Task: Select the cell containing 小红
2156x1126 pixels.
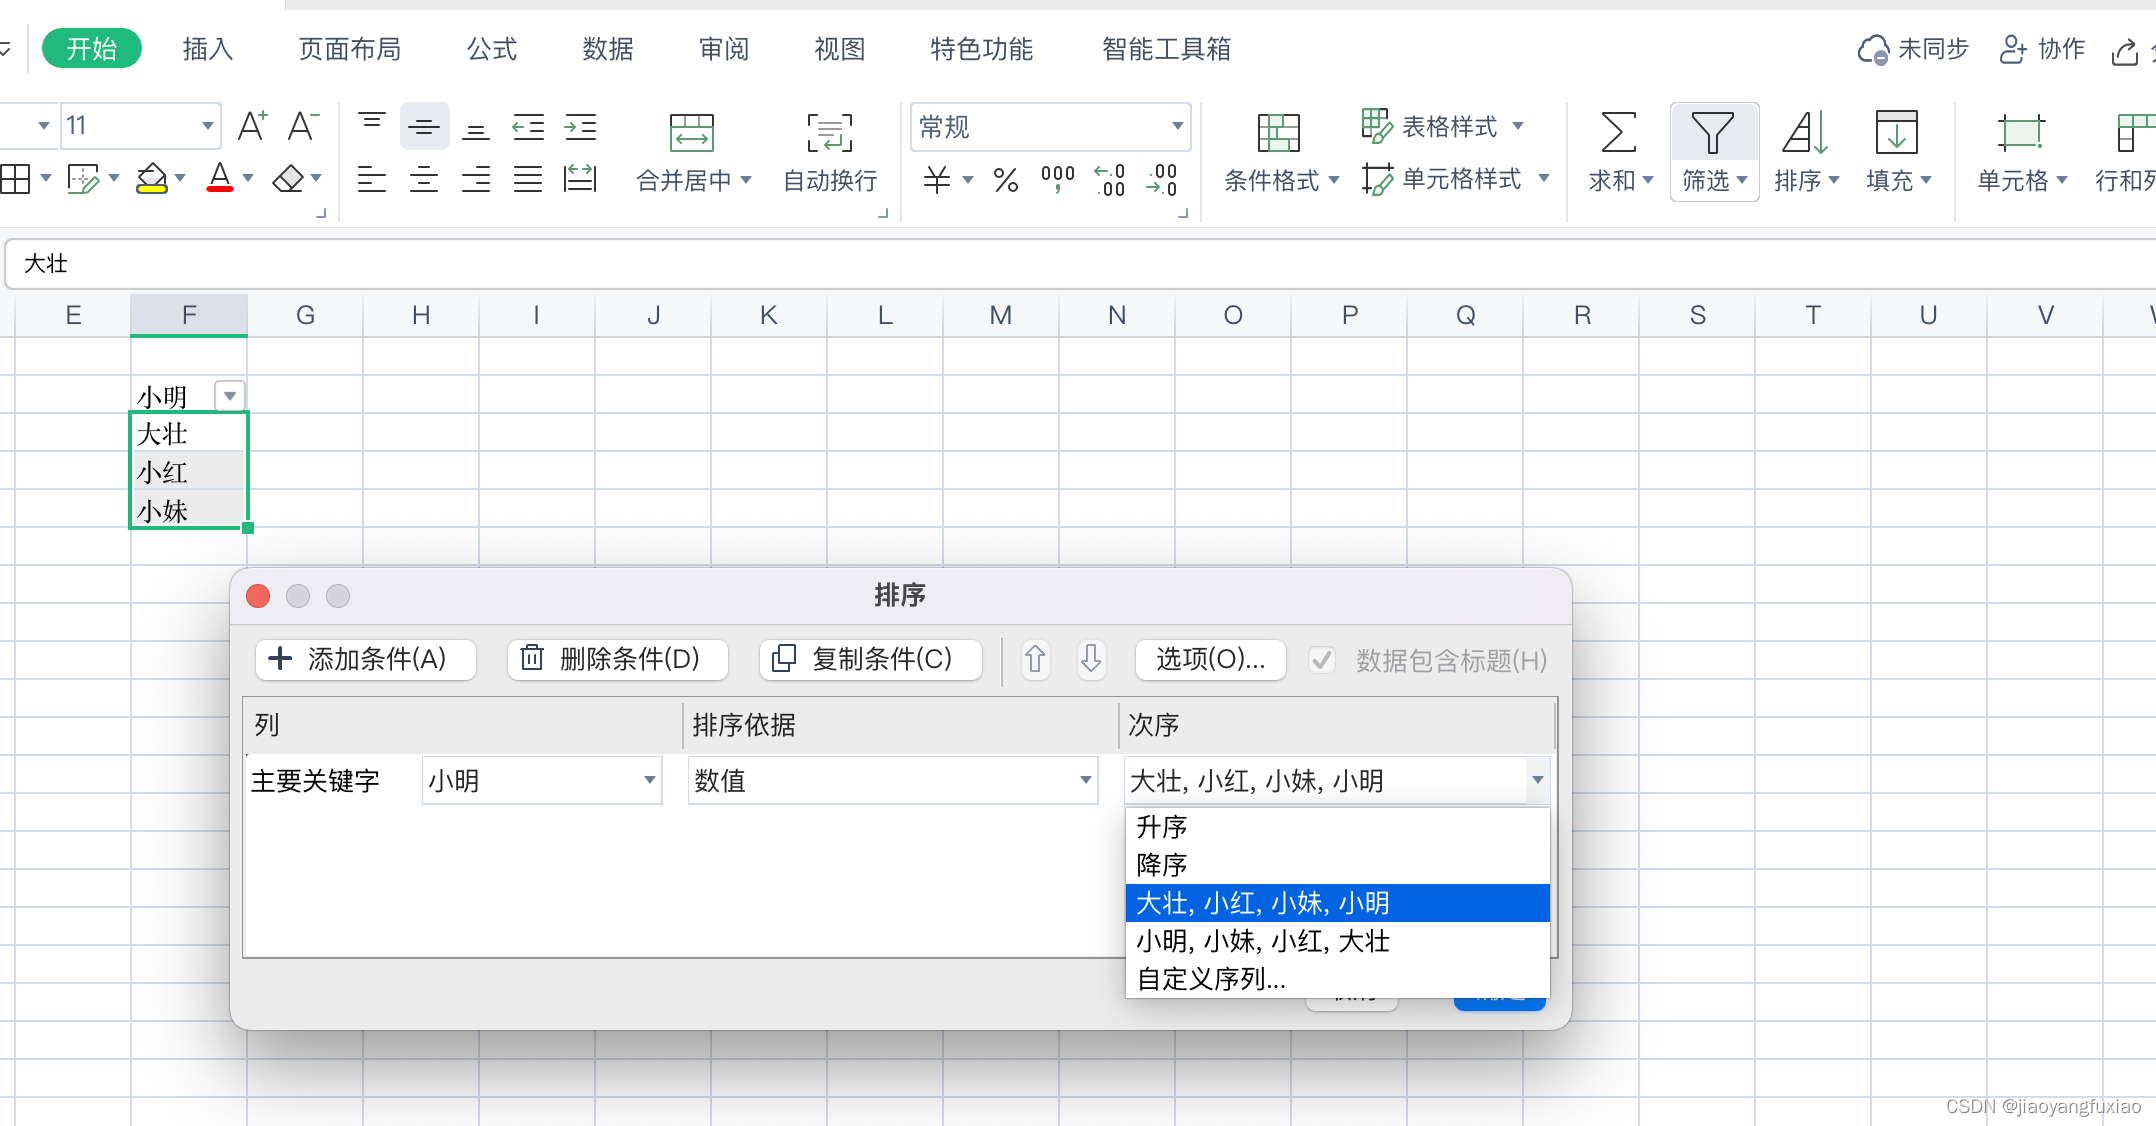Action: click(x=189, y=471)
